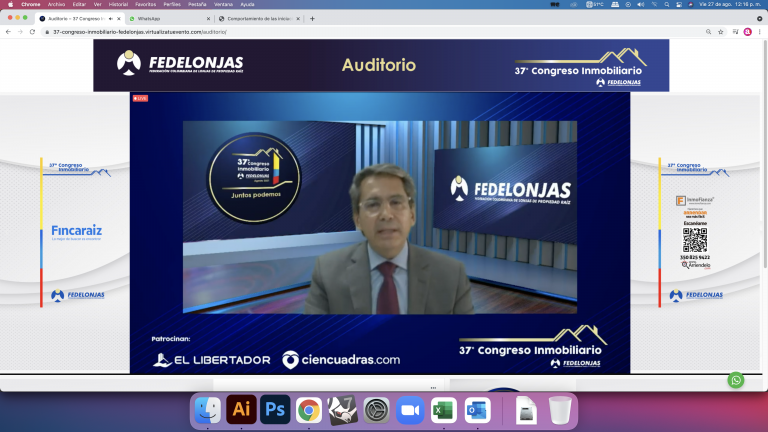Viewport: 768px width, 432px height.
Task: Click the 37° Congreso Inmobiliario header logo
Action: [x=580, y=67]
